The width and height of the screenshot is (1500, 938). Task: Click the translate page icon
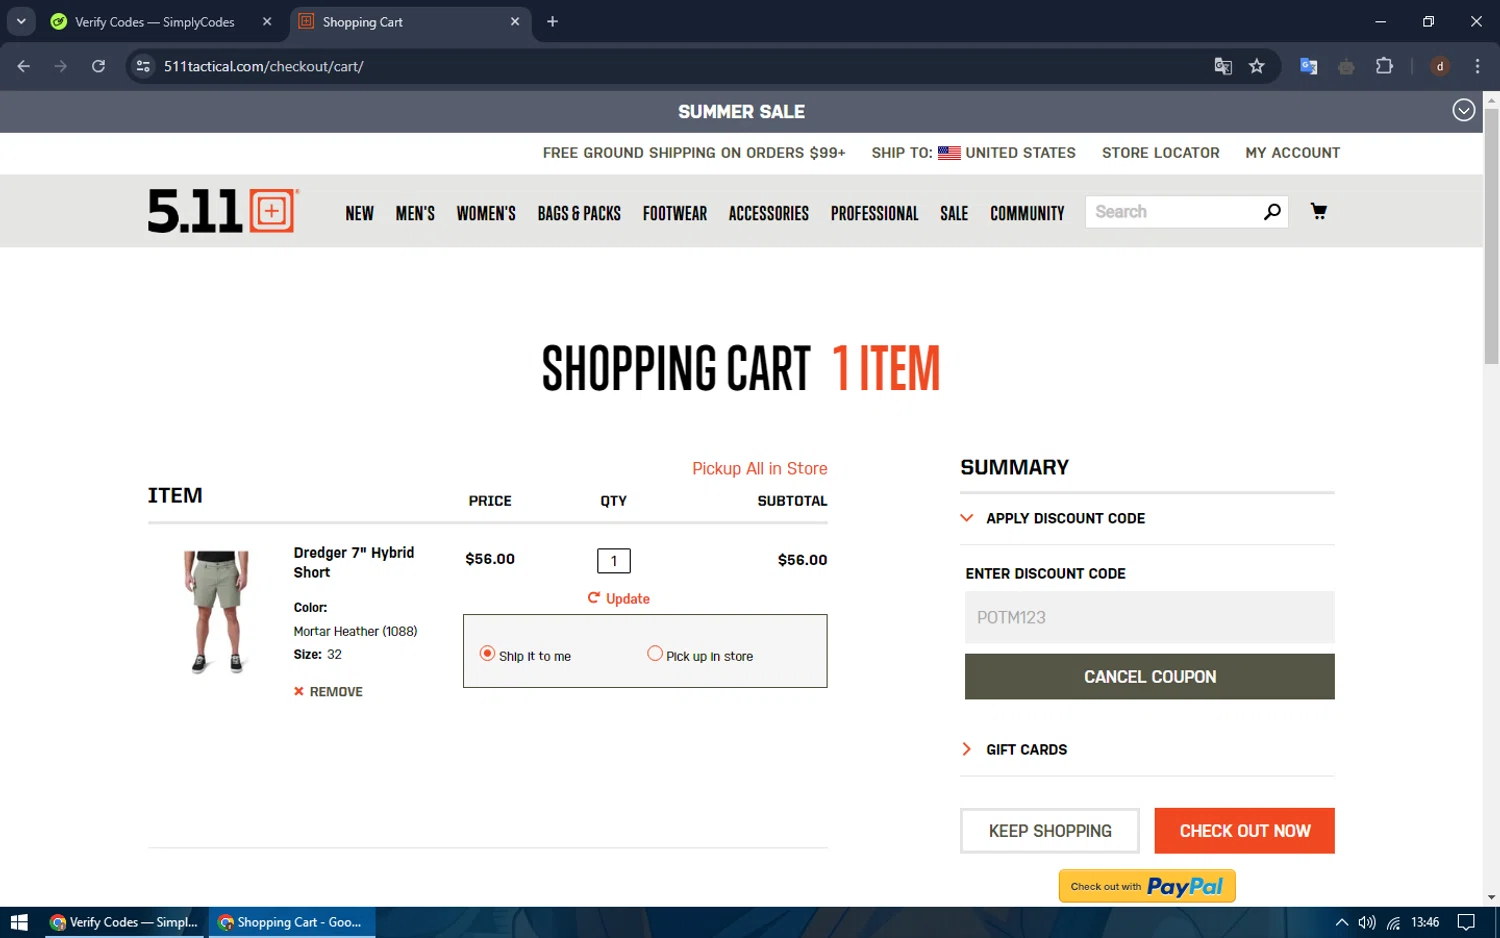pyautogui.click(x=1222, y=66)
